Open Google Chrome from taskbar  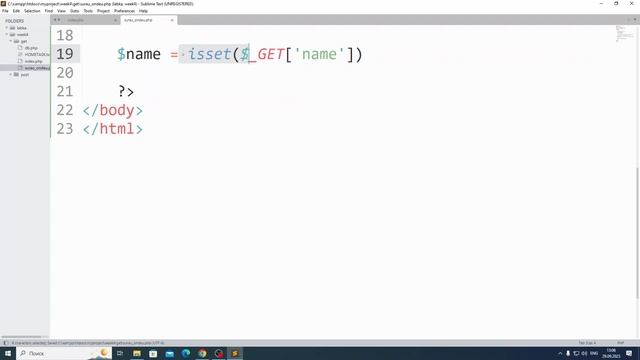tap(202, 353)
